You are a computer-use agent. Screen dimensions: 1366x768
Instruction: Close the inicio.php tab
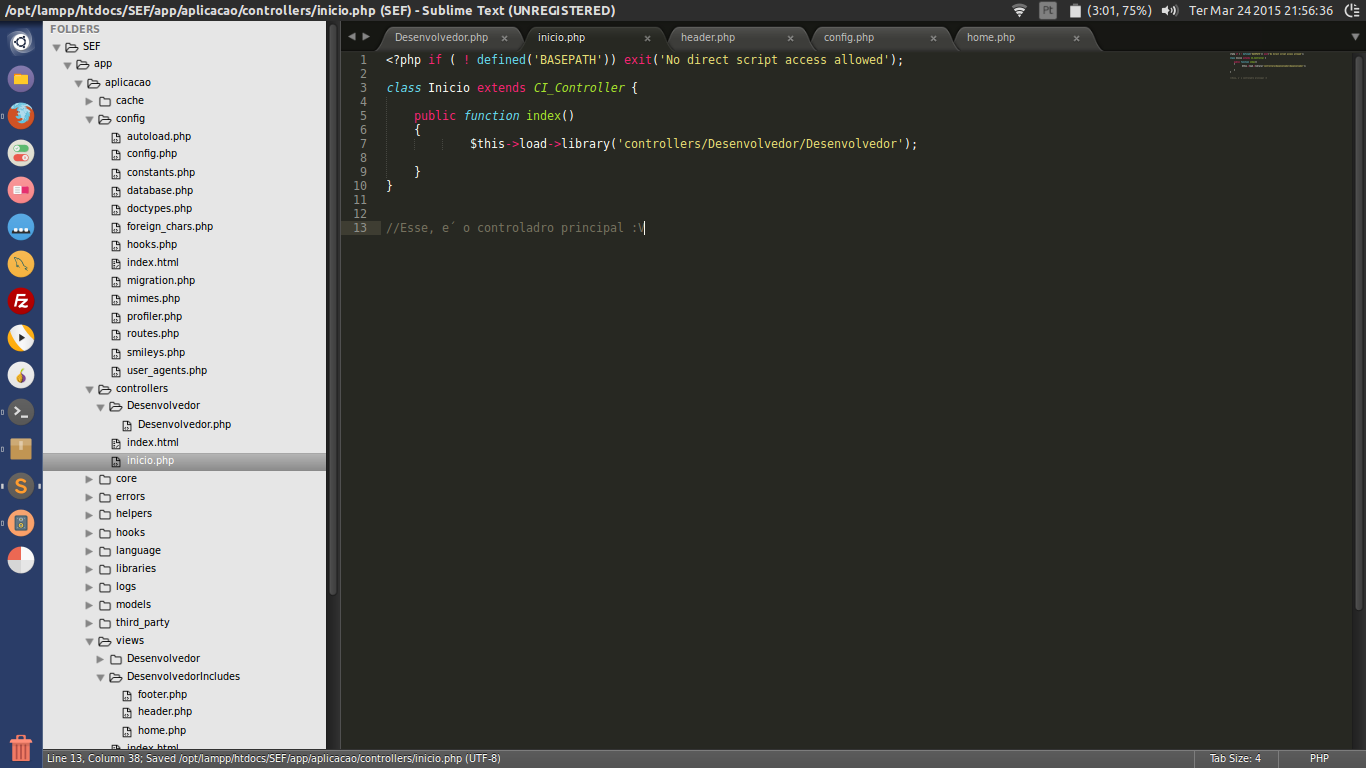click(x=647, y=38)
